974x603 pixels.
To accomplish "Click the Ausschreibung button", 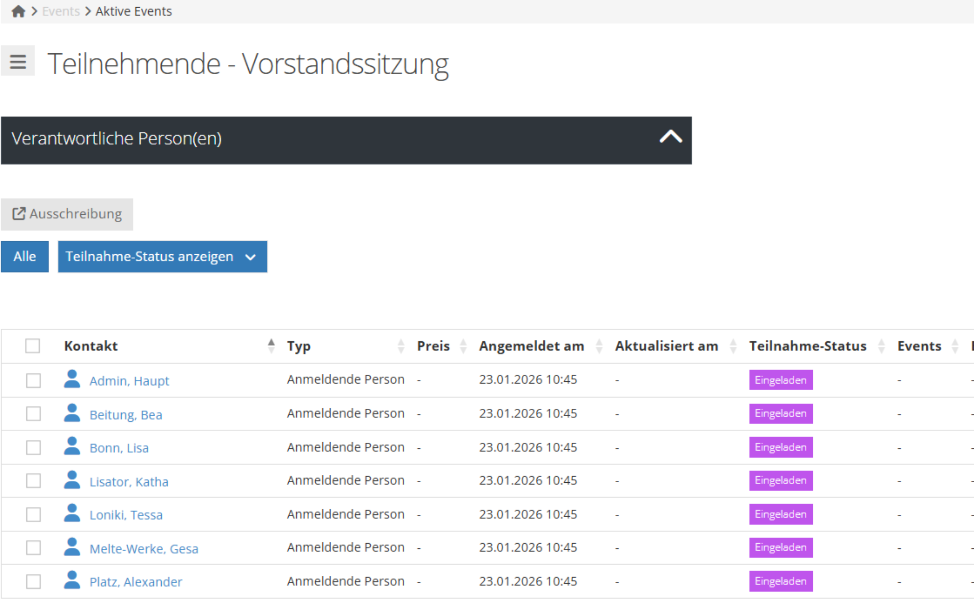I will (67, 214).
